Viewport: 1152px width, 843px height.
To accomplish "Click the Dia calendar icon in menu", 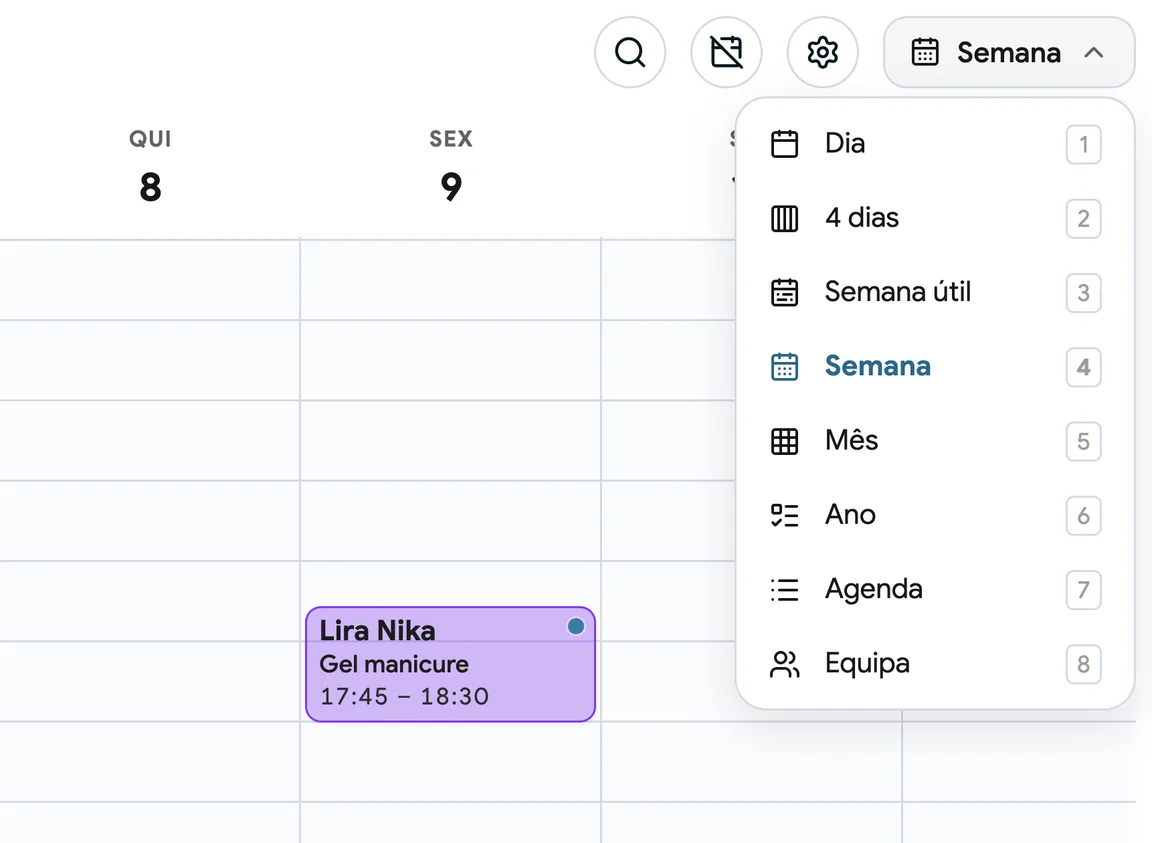I will [784, 144].
